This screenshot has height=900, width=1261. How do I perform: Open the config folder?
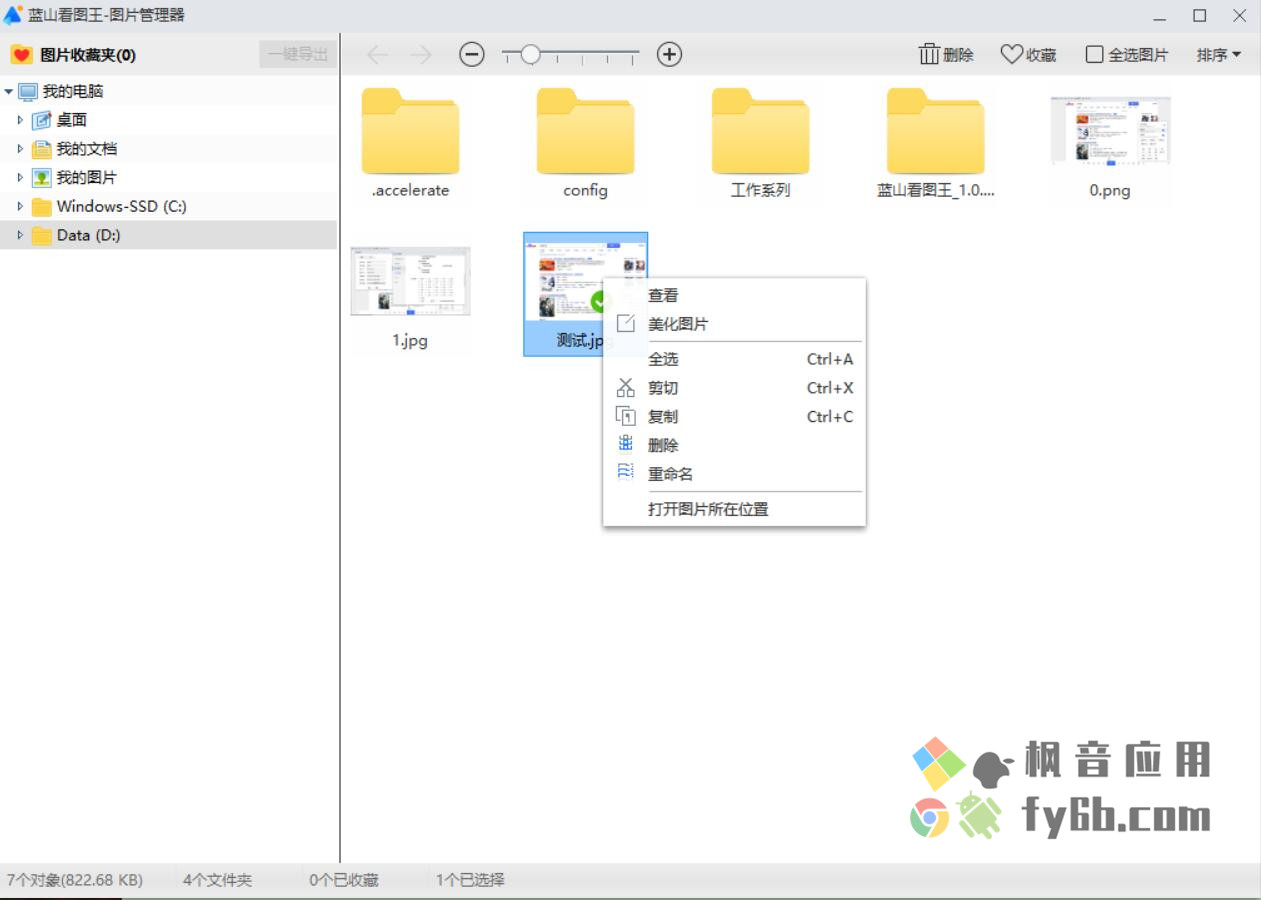pyautogui.click(x=585, y=131)
